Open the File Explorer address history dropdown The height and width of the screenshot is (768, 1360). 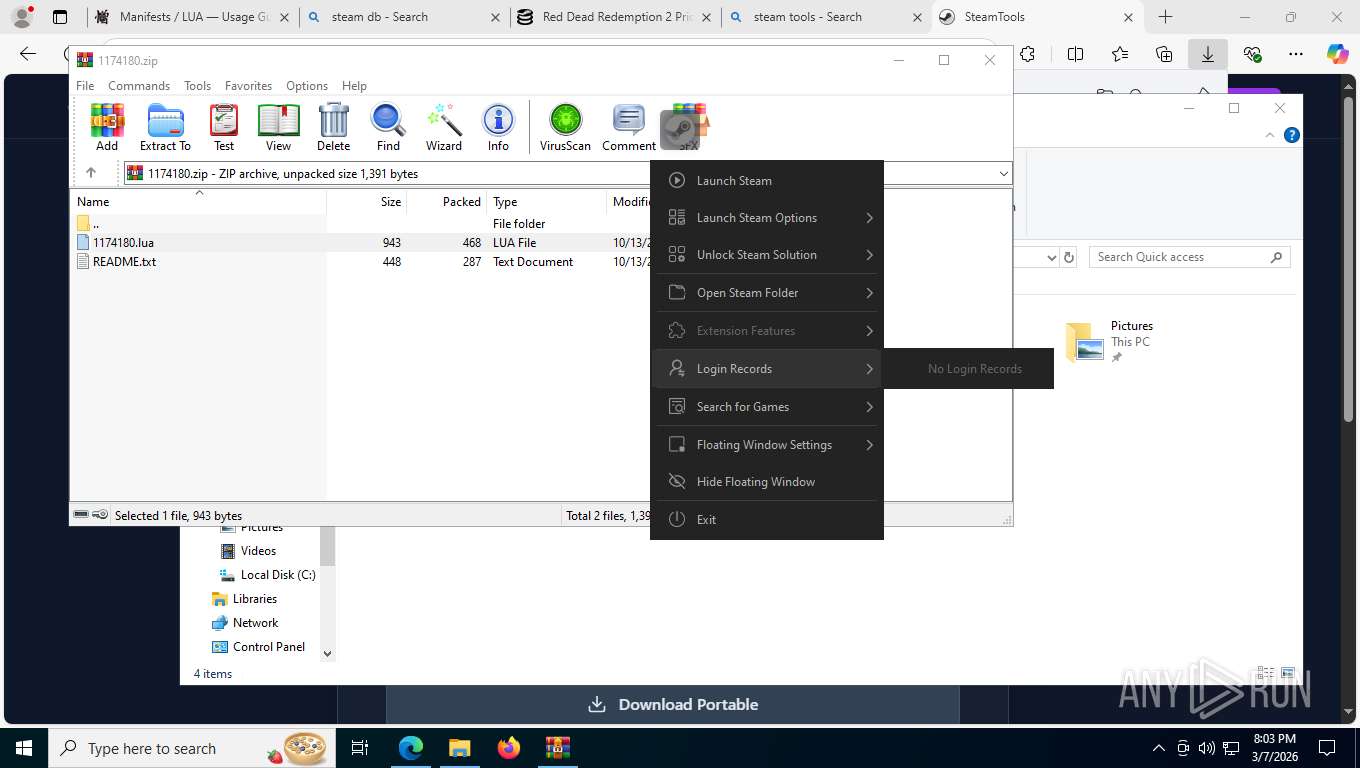(x=1051, y=257)
